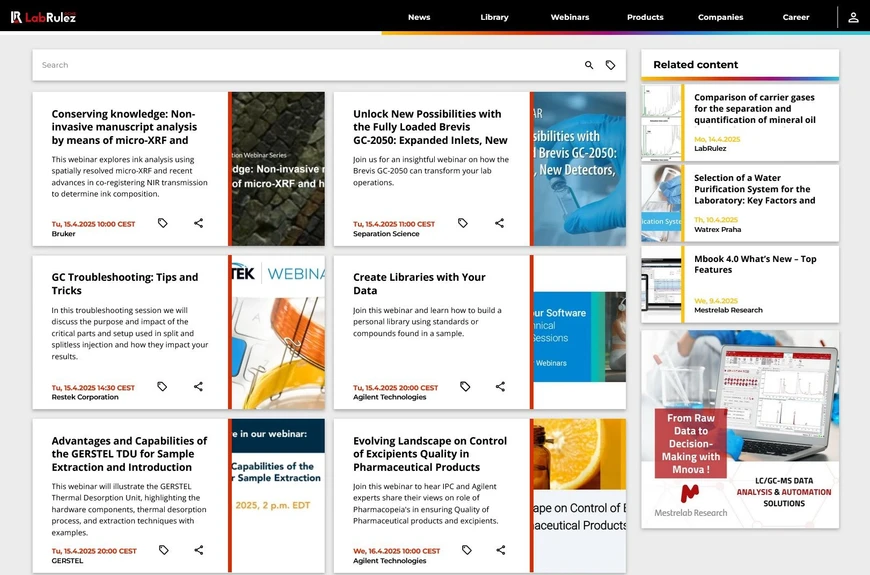Open the News menu
This screenshot has height=575, width=870.
point(419,17)
